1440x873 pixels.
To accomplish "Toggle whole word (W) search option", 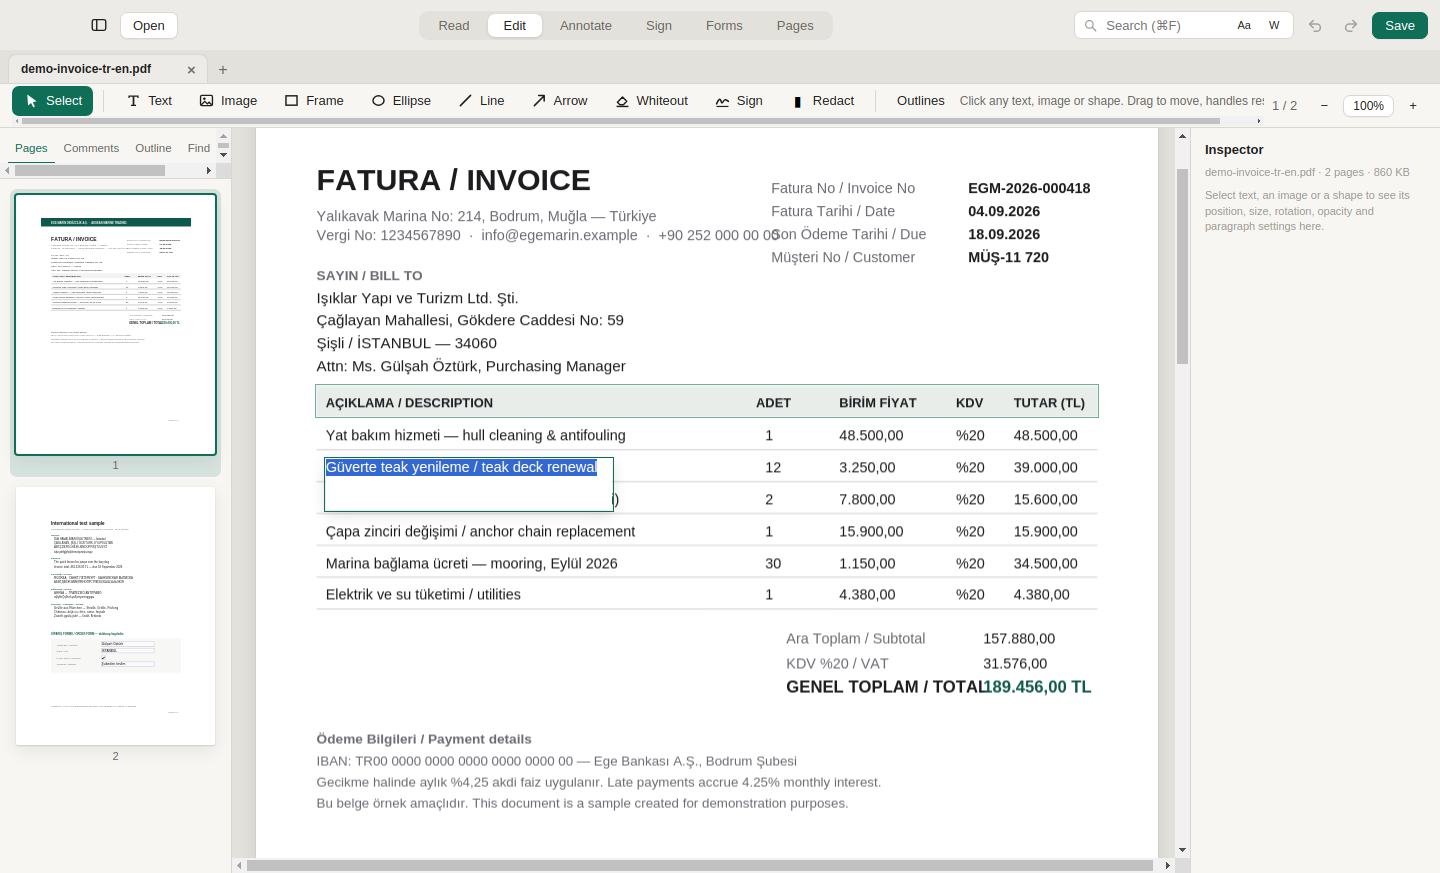I will [x=1274, y=25].
